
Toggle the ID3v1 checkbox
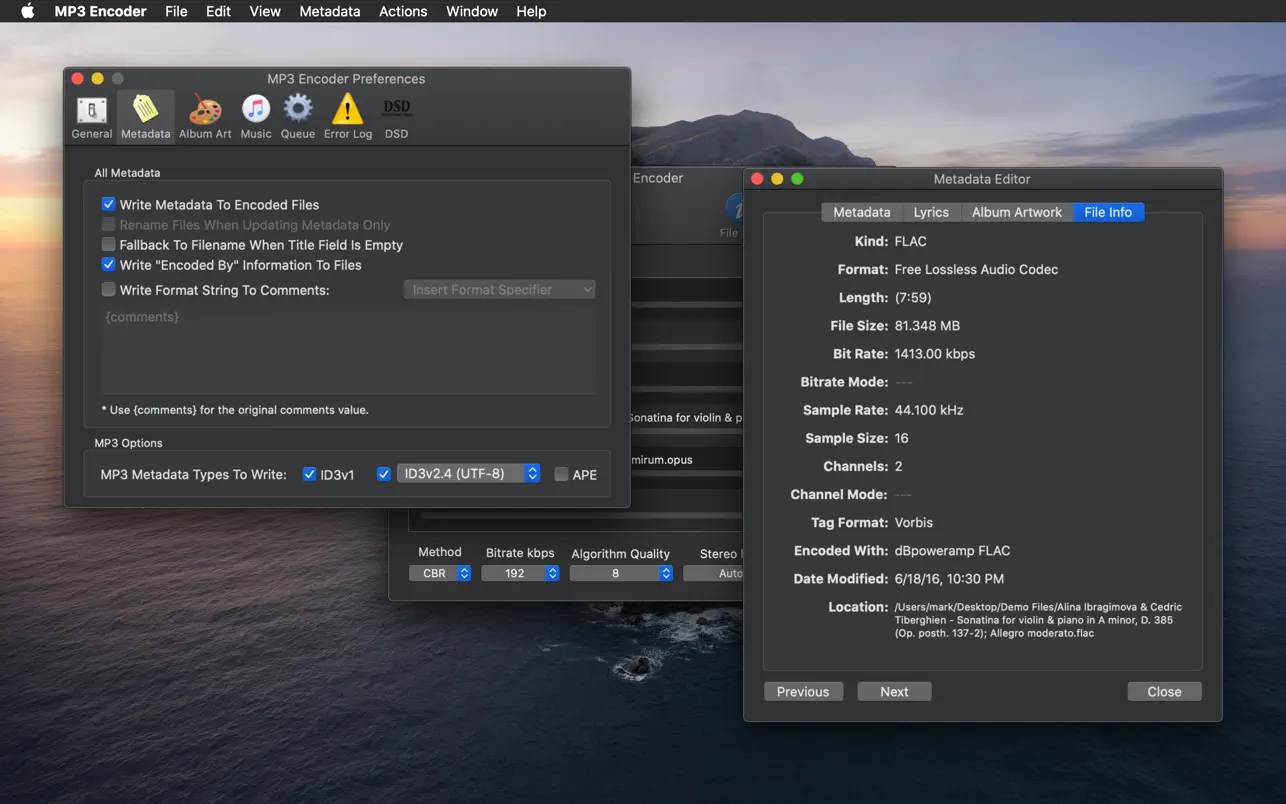click(310, 474)
